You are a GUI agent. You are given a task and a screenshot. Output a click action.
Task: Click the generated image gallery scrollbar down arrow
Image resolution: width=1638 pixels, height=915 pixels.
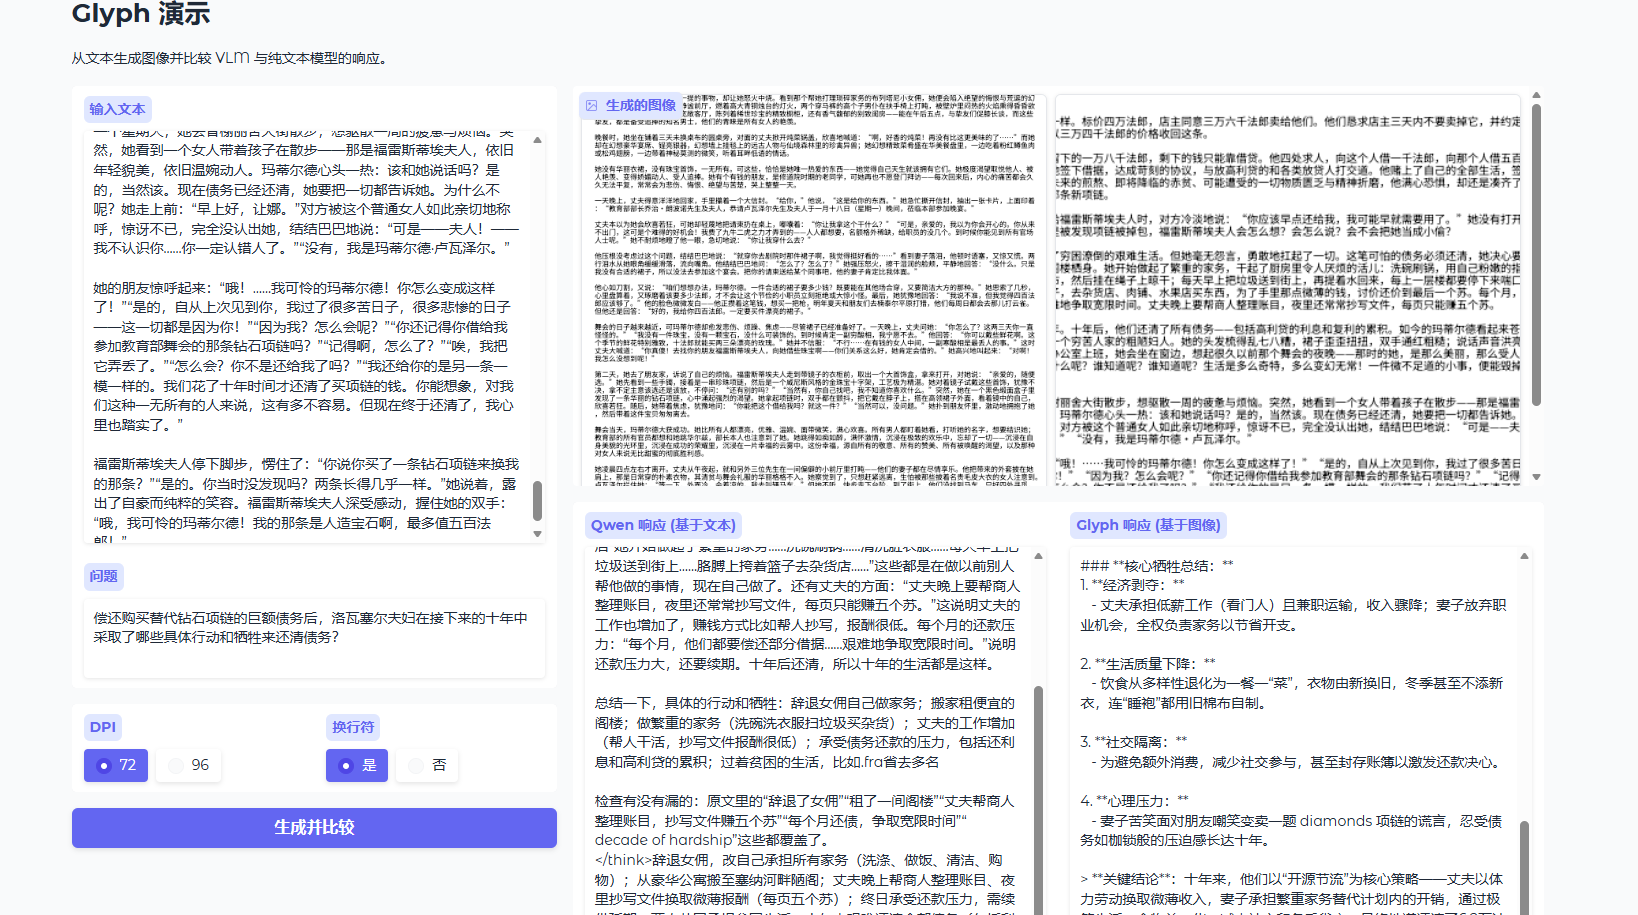(1536, 477)
